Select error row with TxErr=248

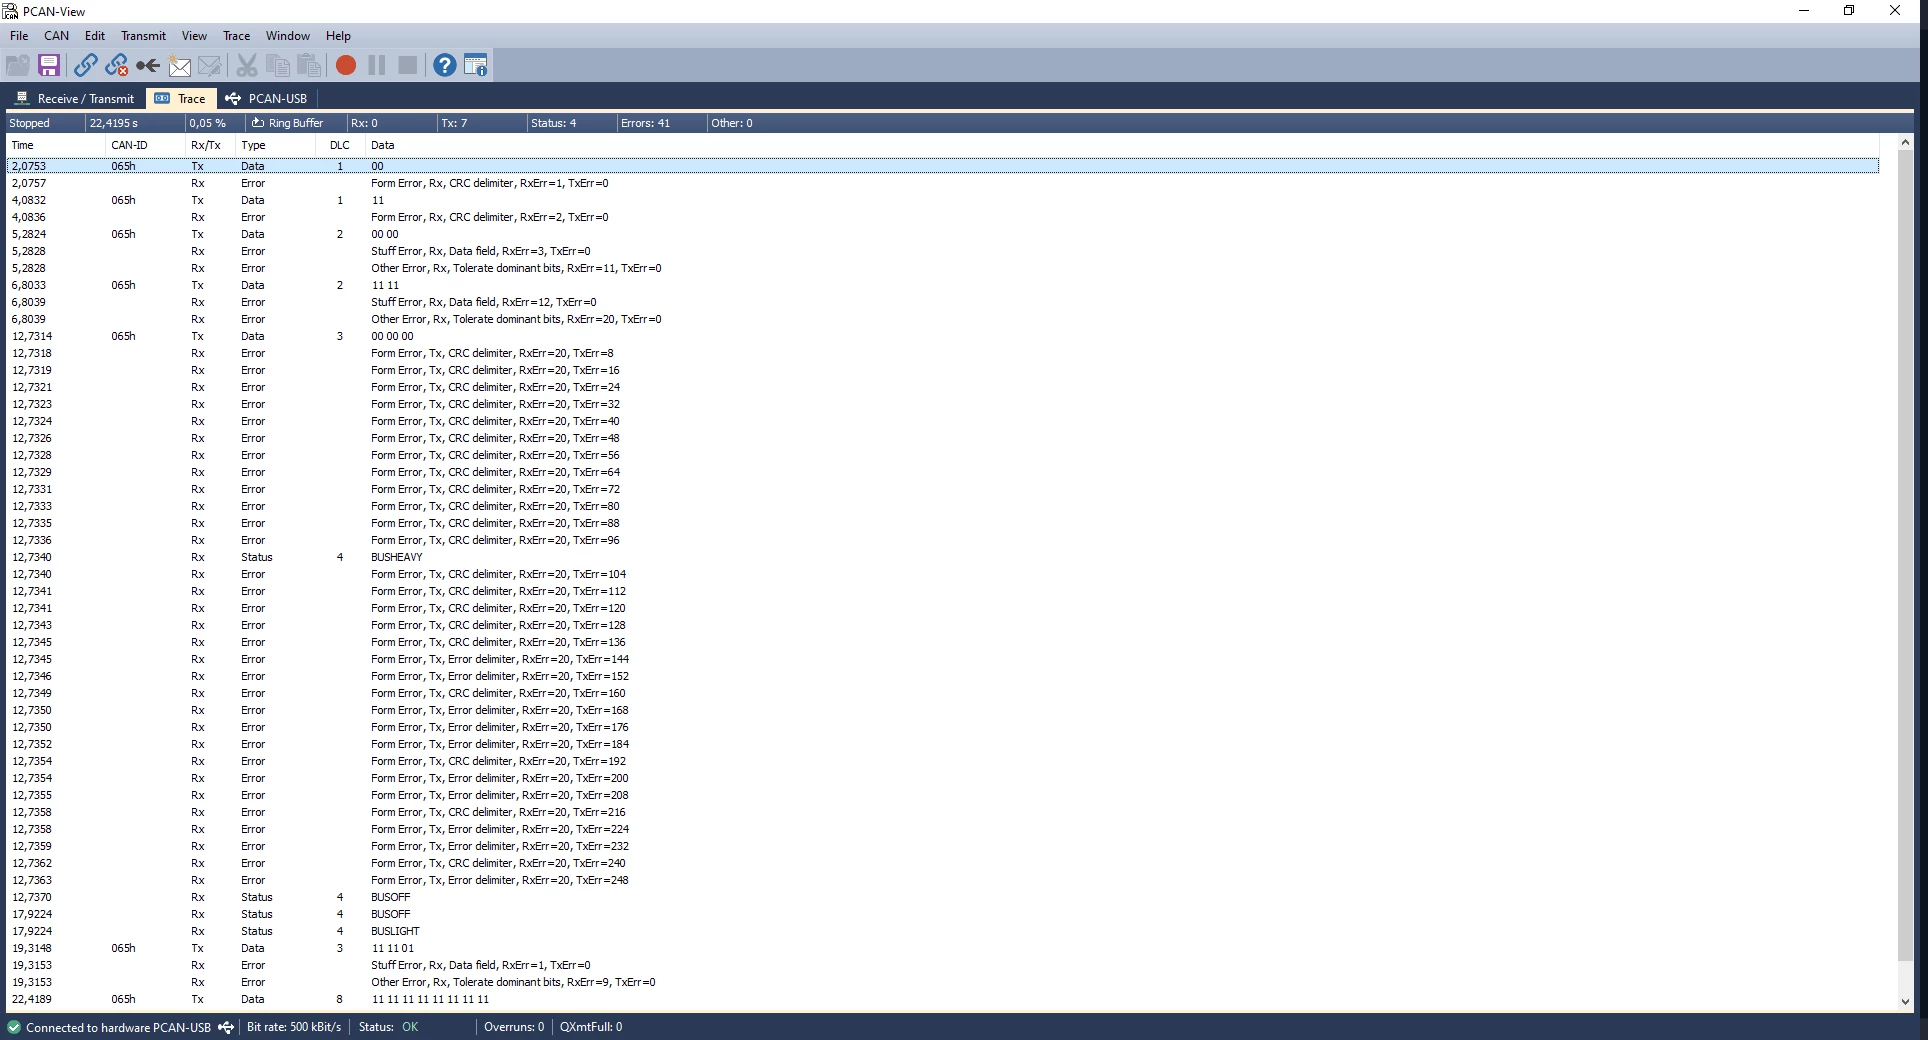[x=942, y=880]
